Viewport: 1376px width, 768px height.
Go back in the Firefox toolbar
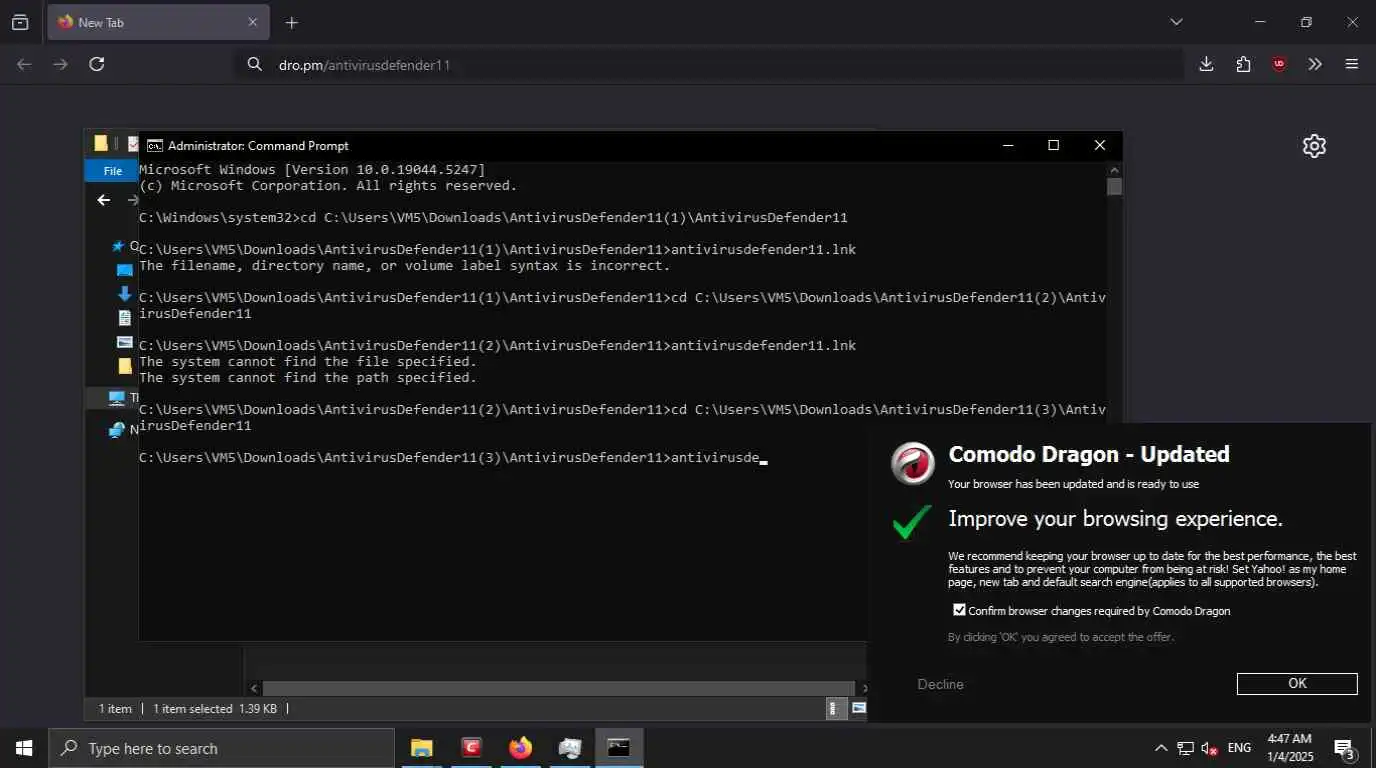(24, 64)
